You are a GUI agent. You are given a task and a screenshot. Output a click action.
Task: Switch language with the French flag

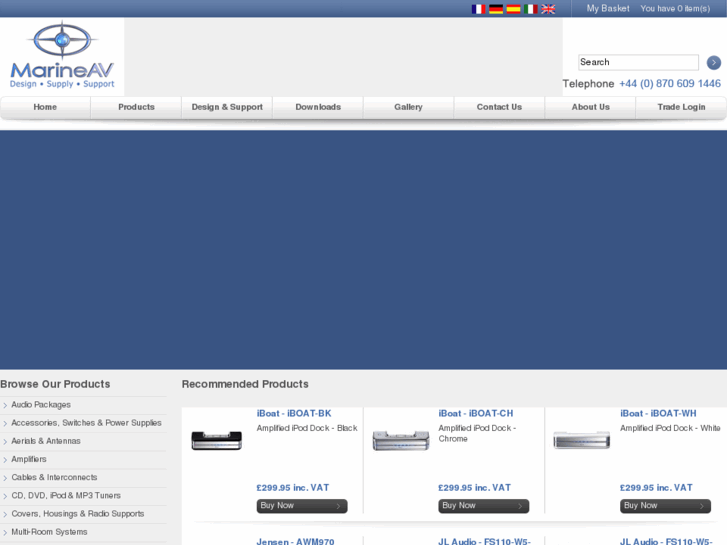pyautogui.click(x=478, y=9)
